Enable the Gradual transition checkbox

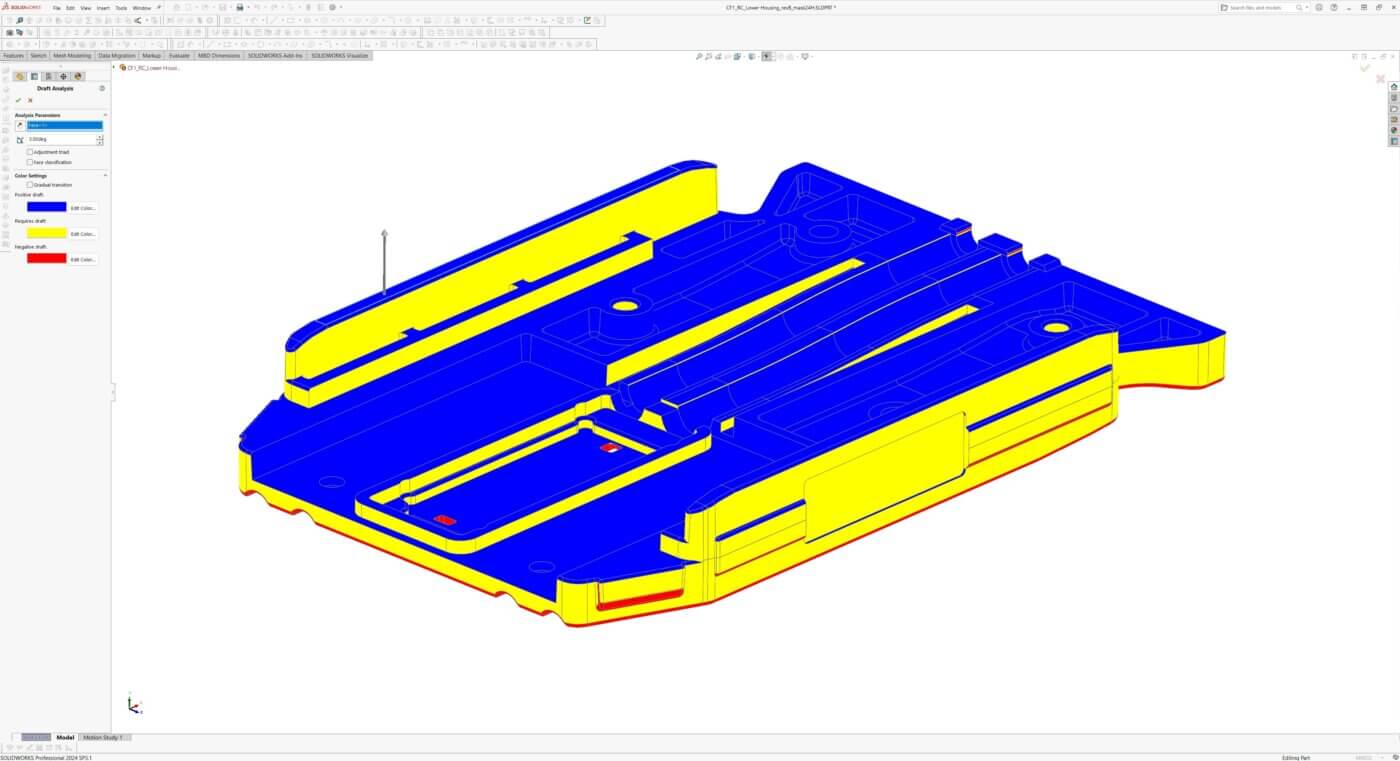30,185
